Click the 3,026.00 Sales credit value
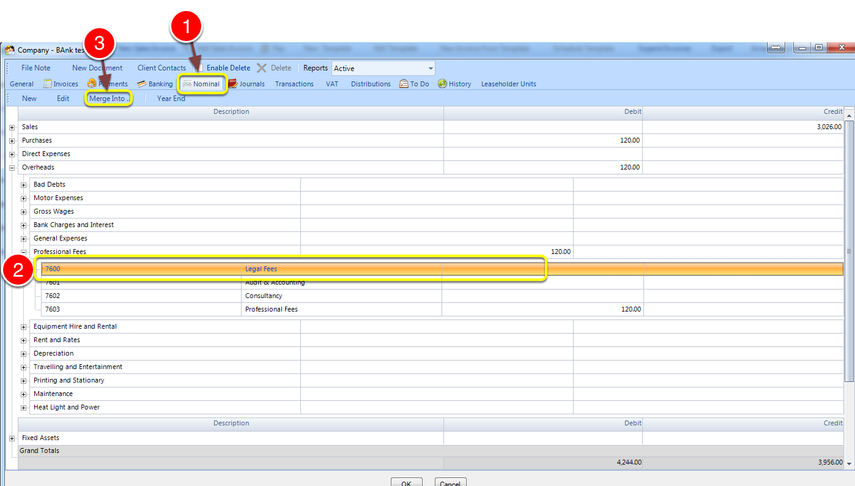 (x=829, y=127)
